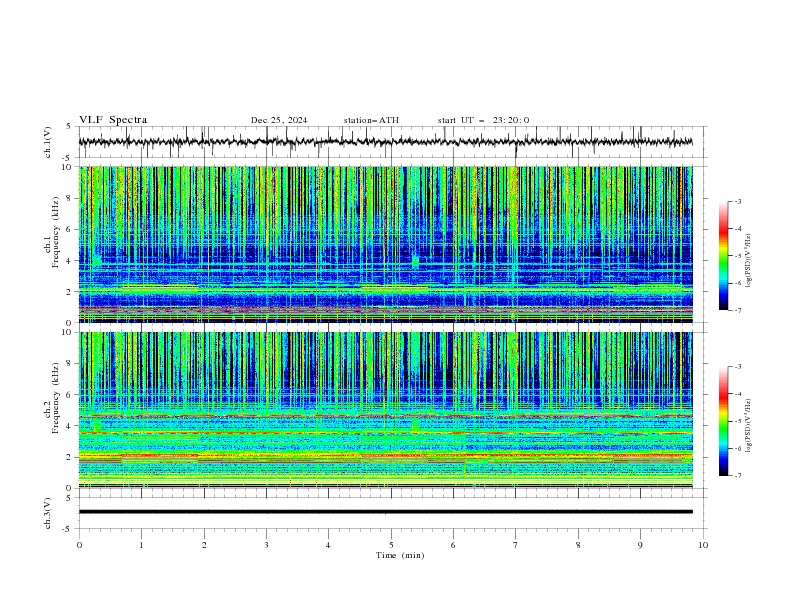Click the "ch.3(V)" axis label
This screenshot has height=612, width=792.
[x=48, y=513]
